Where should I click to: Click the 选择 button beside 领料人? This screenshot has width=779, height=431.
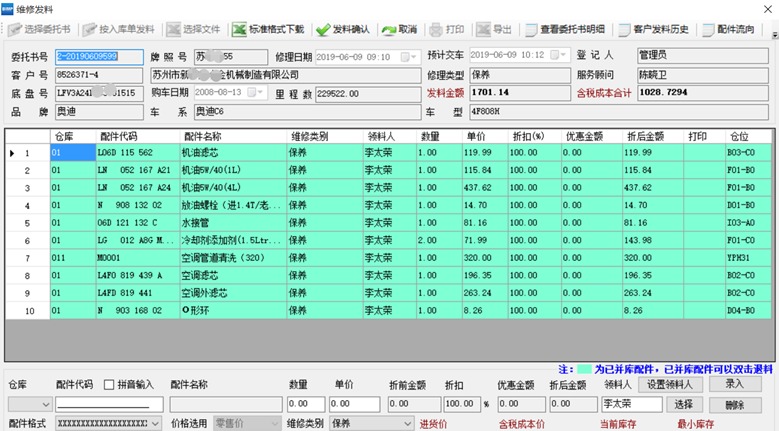click(x=683, y=404)
